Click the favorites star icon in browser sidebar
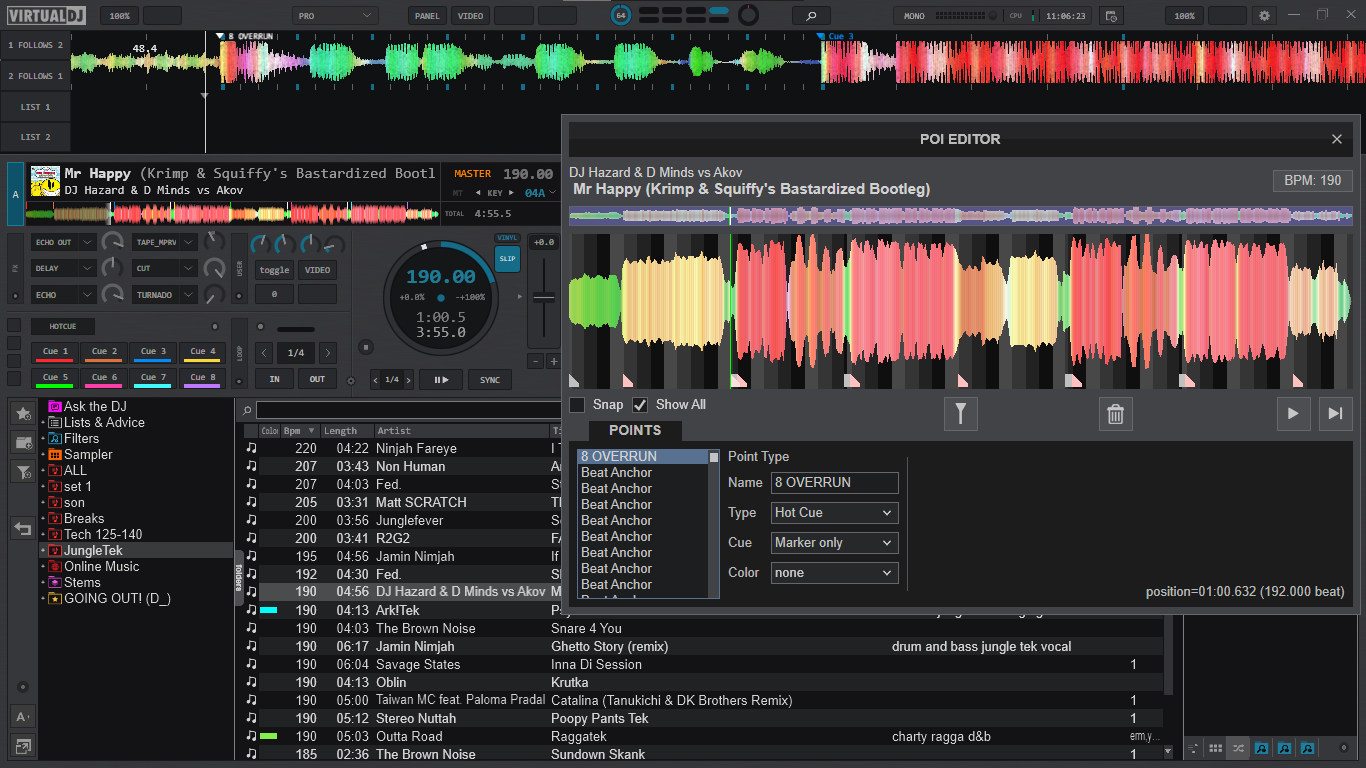The image size is (1366, 768). pos(23,413)
